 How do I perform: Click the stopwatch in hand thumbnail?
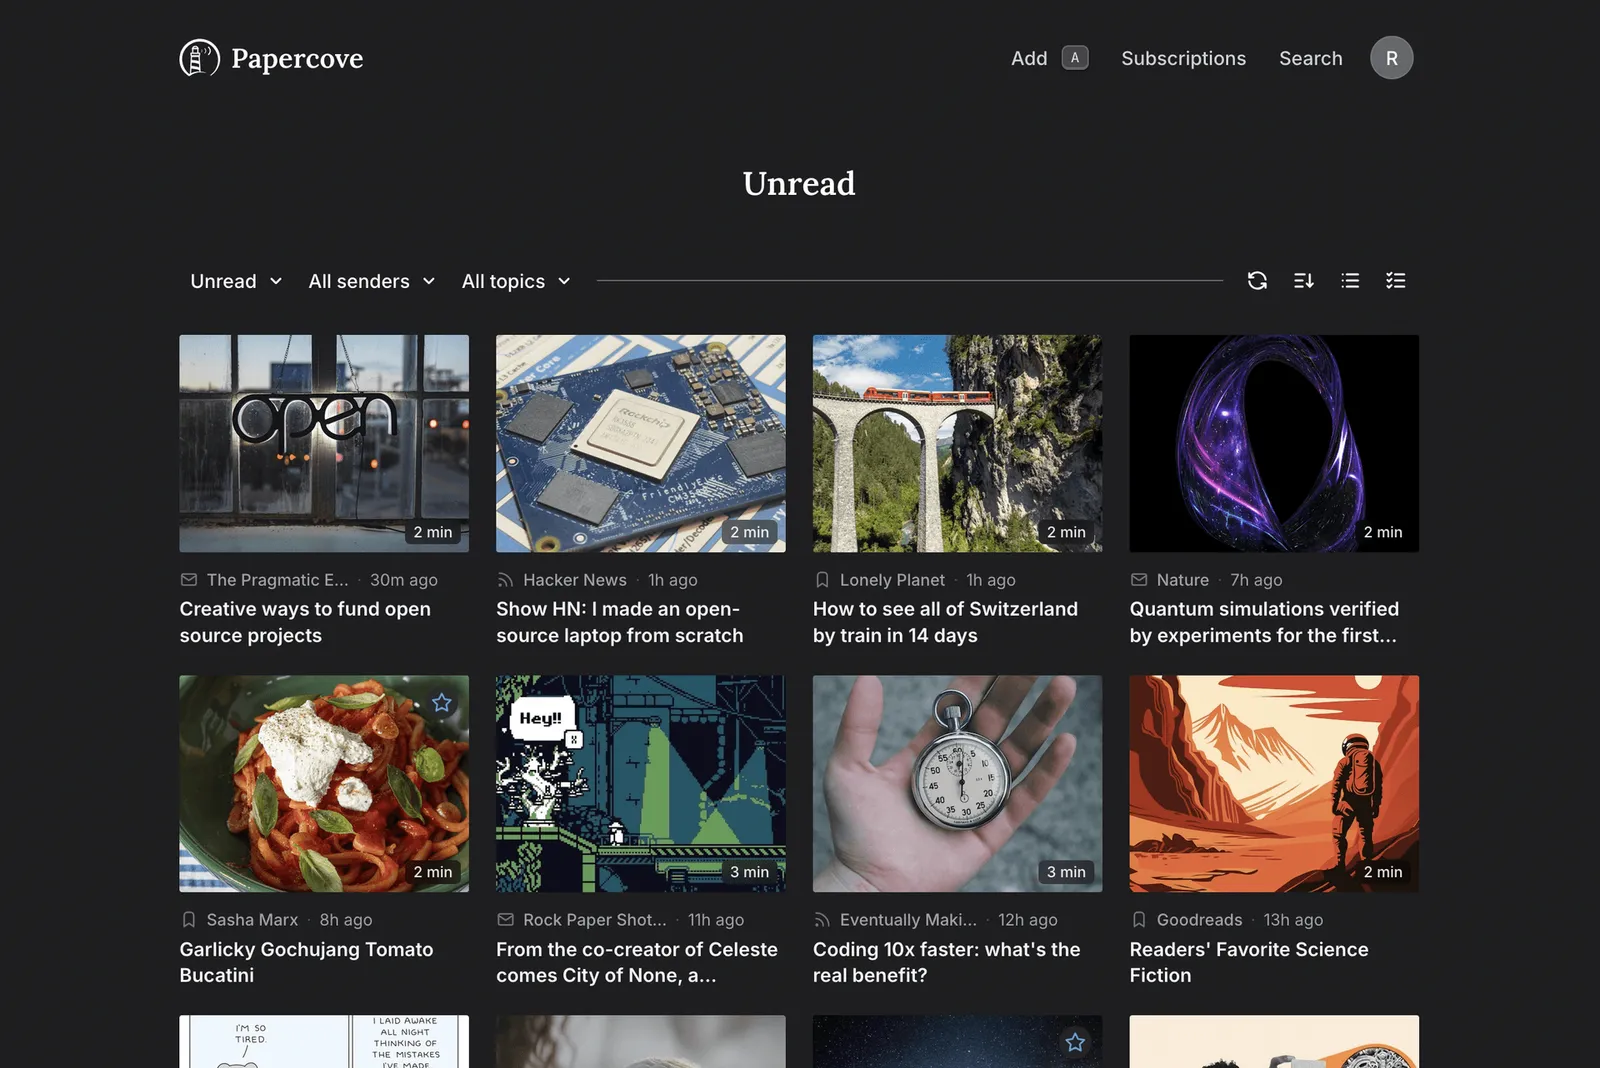tap(958, 783)
